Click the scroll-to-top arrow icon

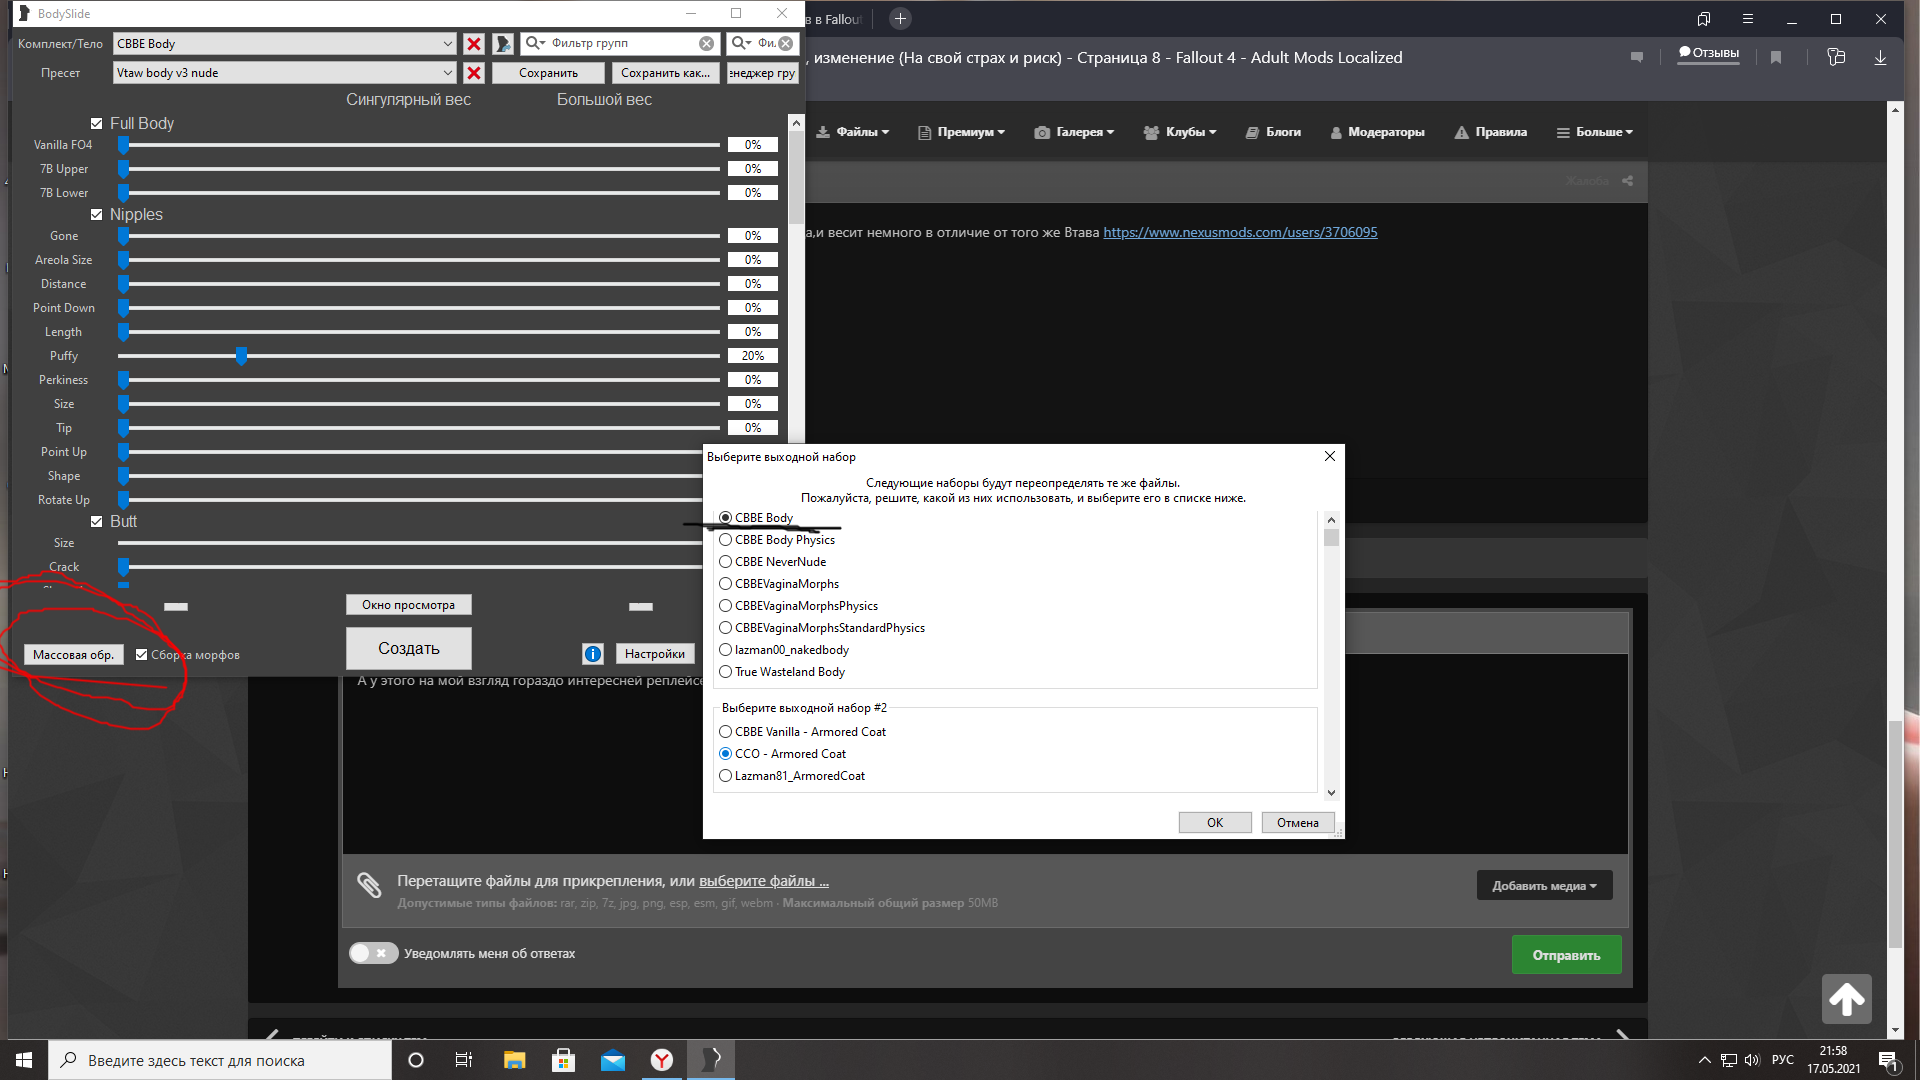click(x=1846, y=998)
